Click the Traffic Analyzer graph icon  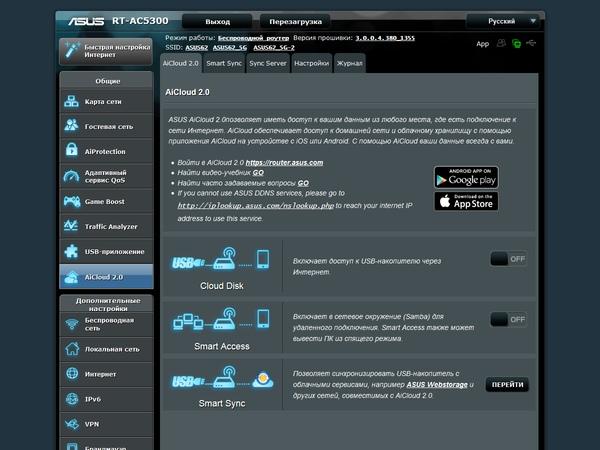tap(72, 226)
